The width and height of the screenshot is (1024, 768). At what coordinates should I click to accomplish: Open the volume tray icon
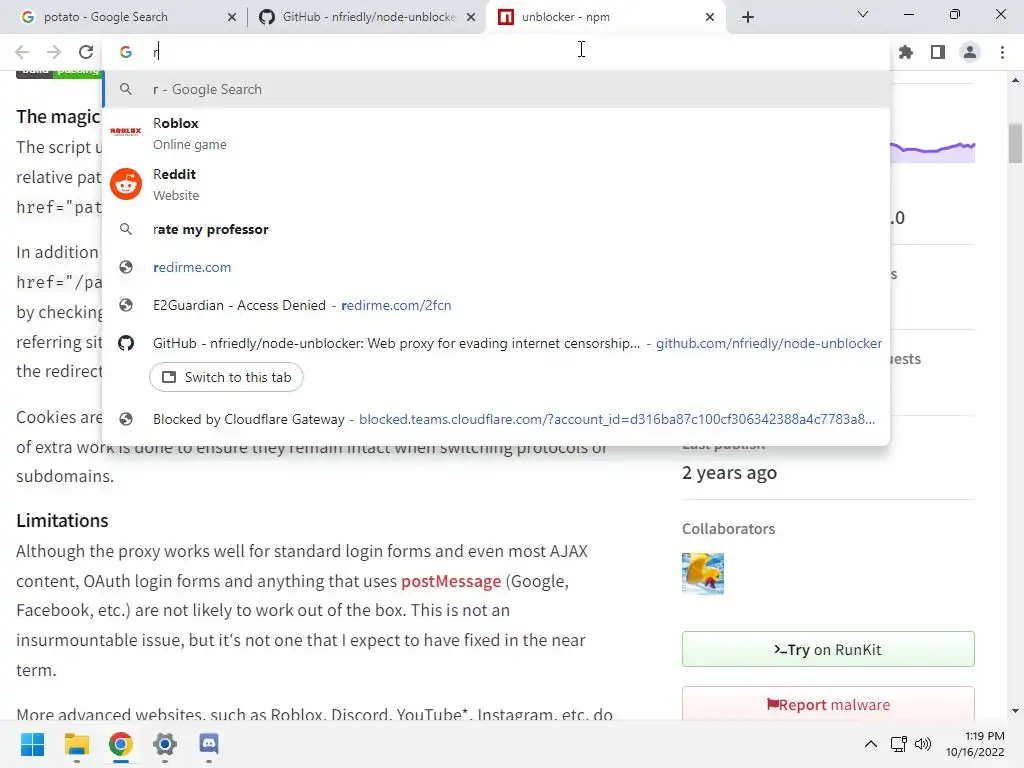[x=922, y=744]
